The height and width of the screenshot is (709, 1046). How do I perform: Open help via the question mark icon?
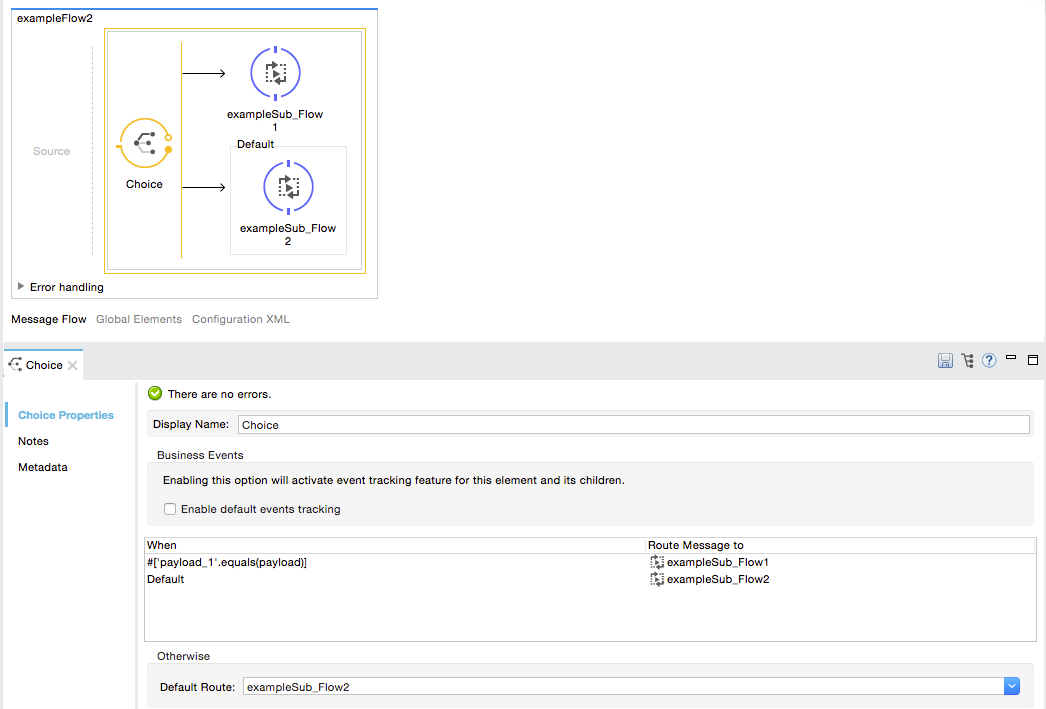tap(989, 361)
